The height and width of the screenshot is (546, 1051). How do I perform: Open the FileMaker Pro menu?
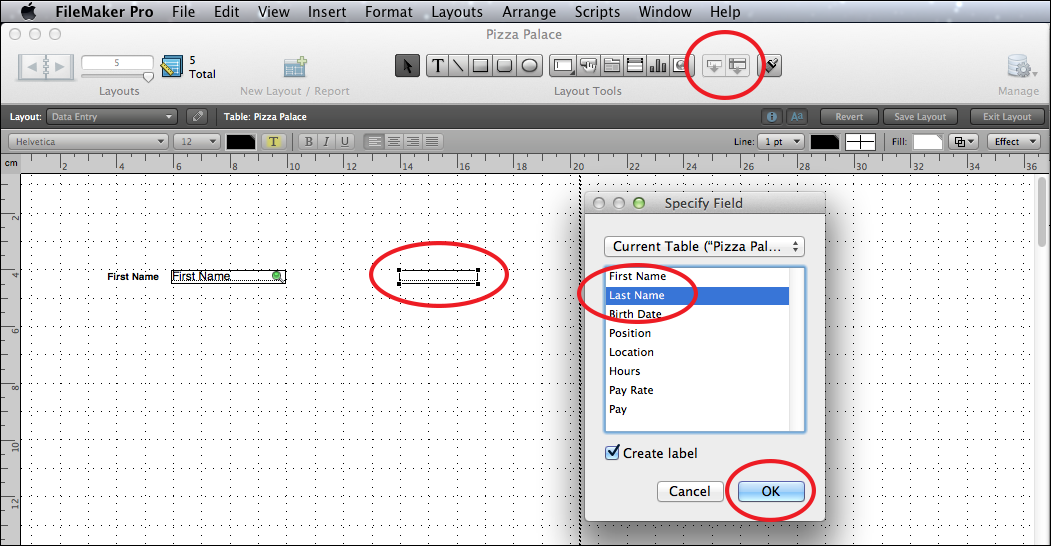click(105, 11)
